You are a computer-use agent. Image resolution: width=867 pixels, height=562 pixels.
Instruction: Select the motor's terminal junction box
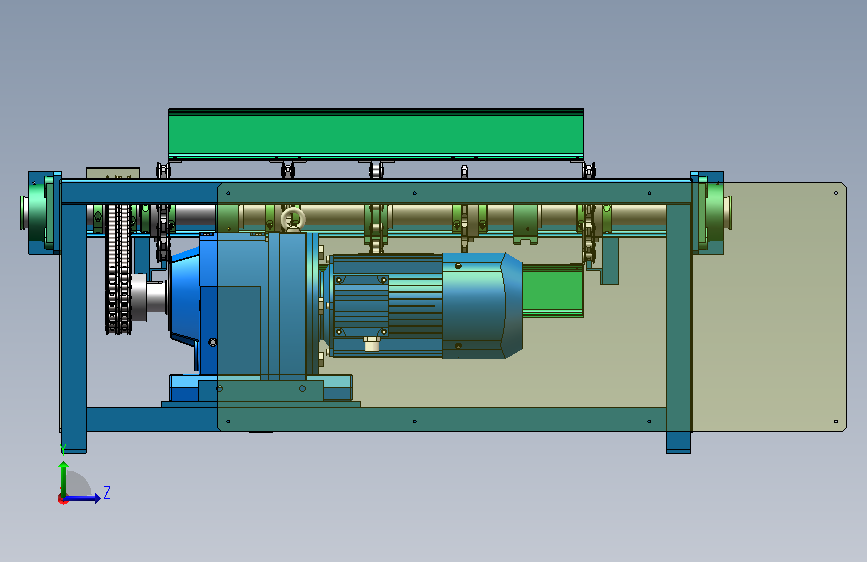click(361, 306)
